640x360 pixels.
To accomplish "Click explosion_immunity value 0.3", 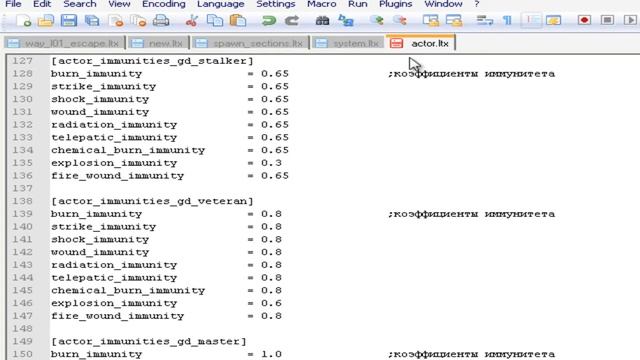I will coord(271,163).
